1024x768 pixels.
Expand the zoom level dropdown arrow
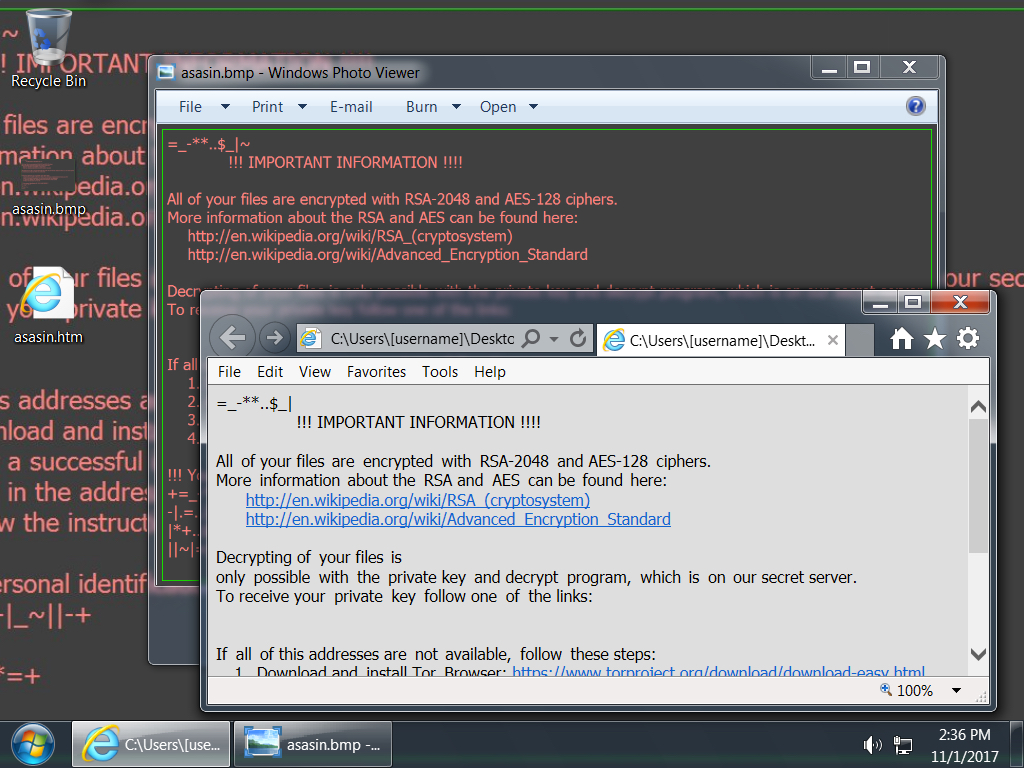(956, 690)
